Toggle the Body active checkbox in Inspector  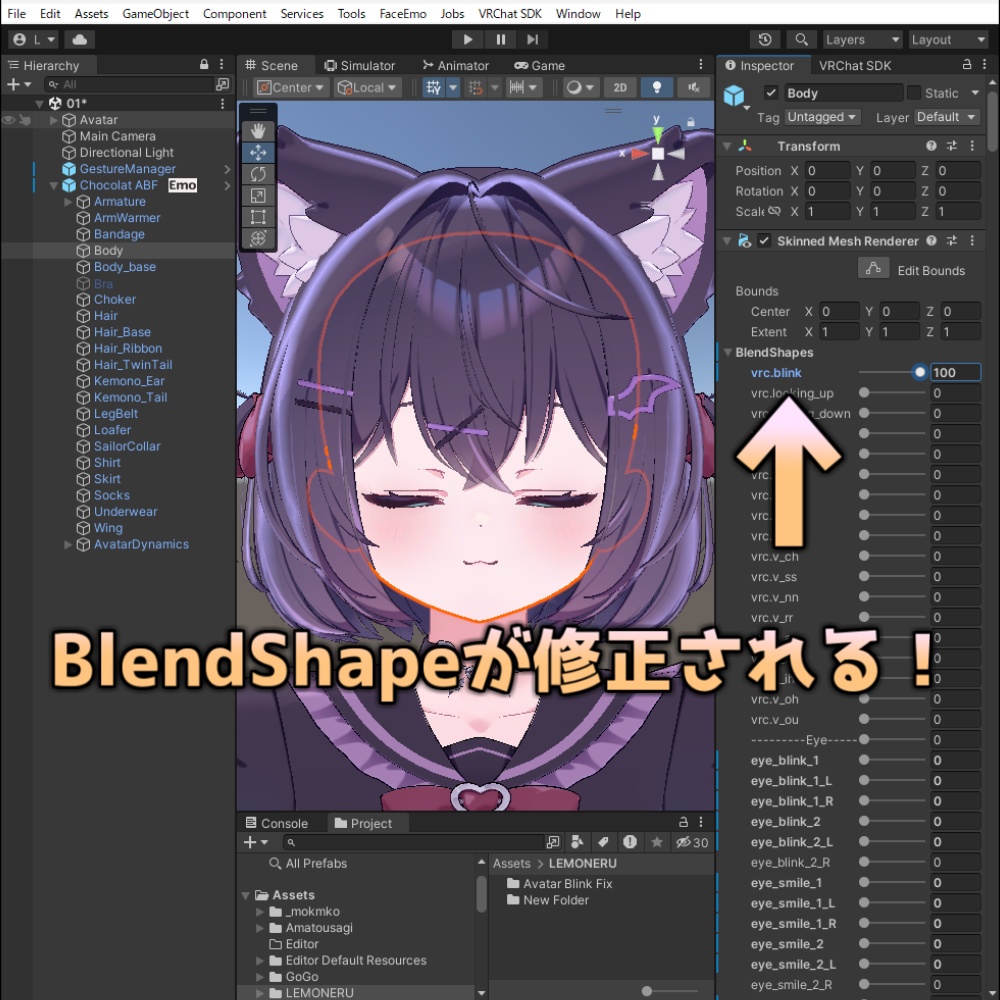click(773, 92)
